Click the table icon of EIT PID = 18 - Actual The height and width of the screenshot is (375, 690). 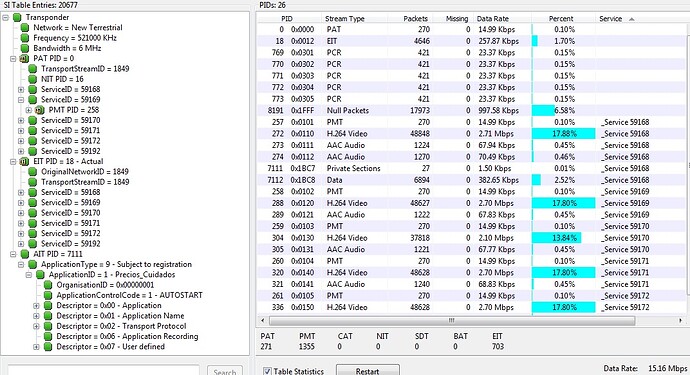point(25,162)
